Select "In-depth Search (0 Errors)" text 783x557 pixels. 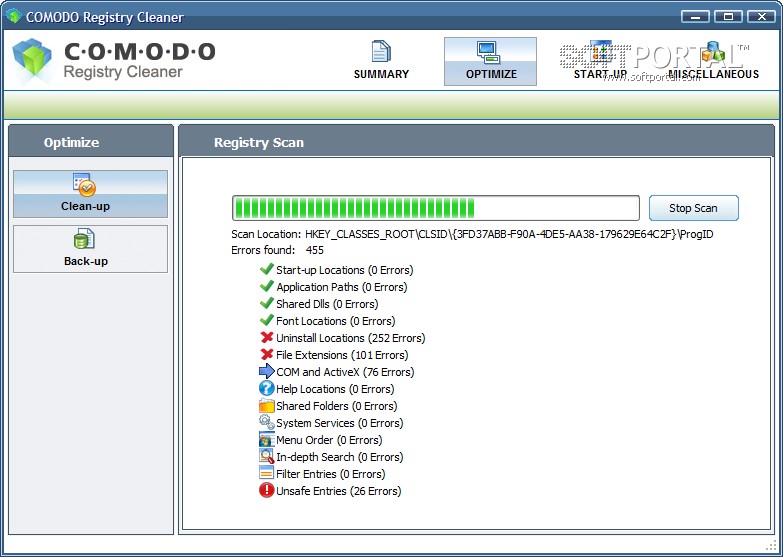[340, 457]
